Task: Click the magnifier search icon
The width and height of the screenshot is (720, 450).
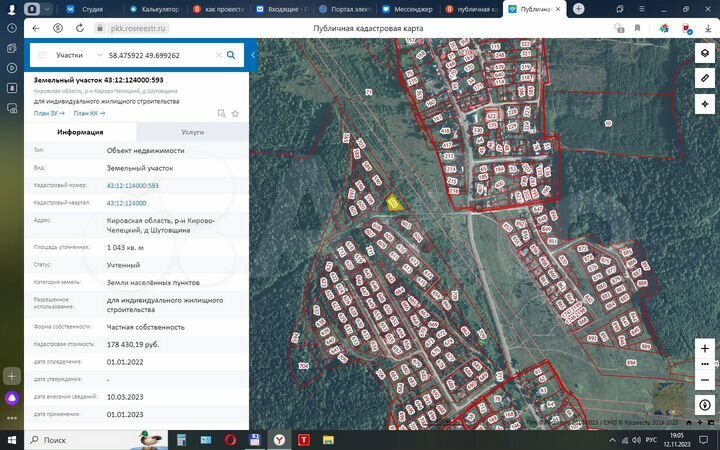Action: 231,55
